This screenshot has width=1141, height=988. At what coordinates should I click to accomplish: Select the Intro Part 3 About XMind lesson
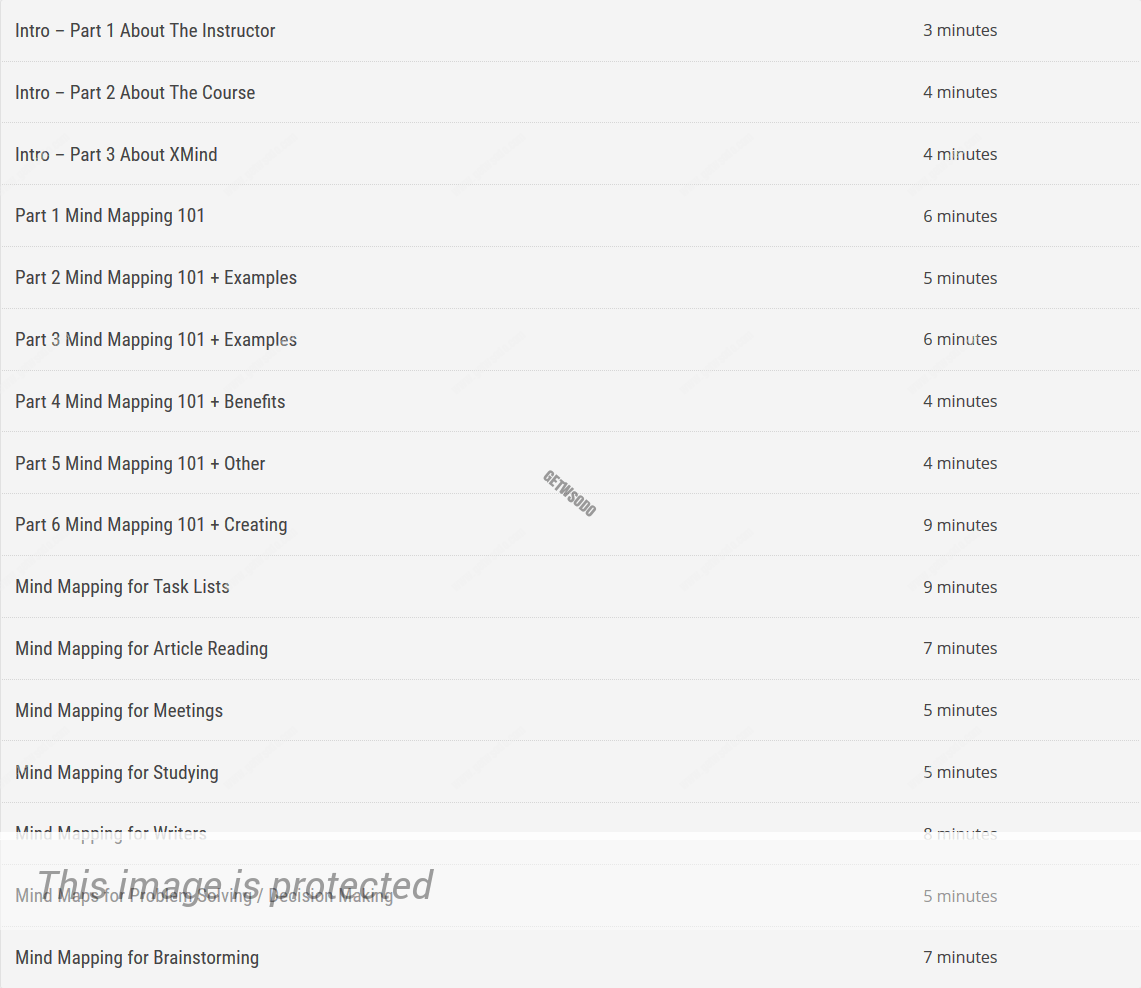[x=116, y=155]
